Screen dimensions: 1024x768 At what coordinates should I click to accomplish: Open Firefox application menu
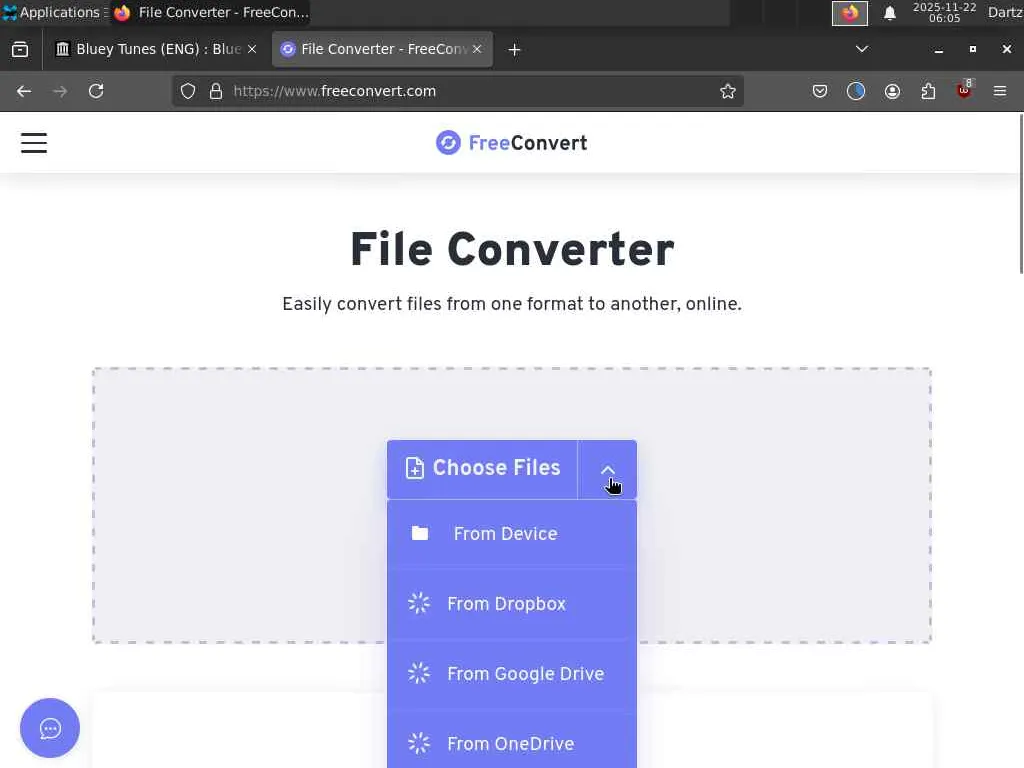click(1000, 91)
